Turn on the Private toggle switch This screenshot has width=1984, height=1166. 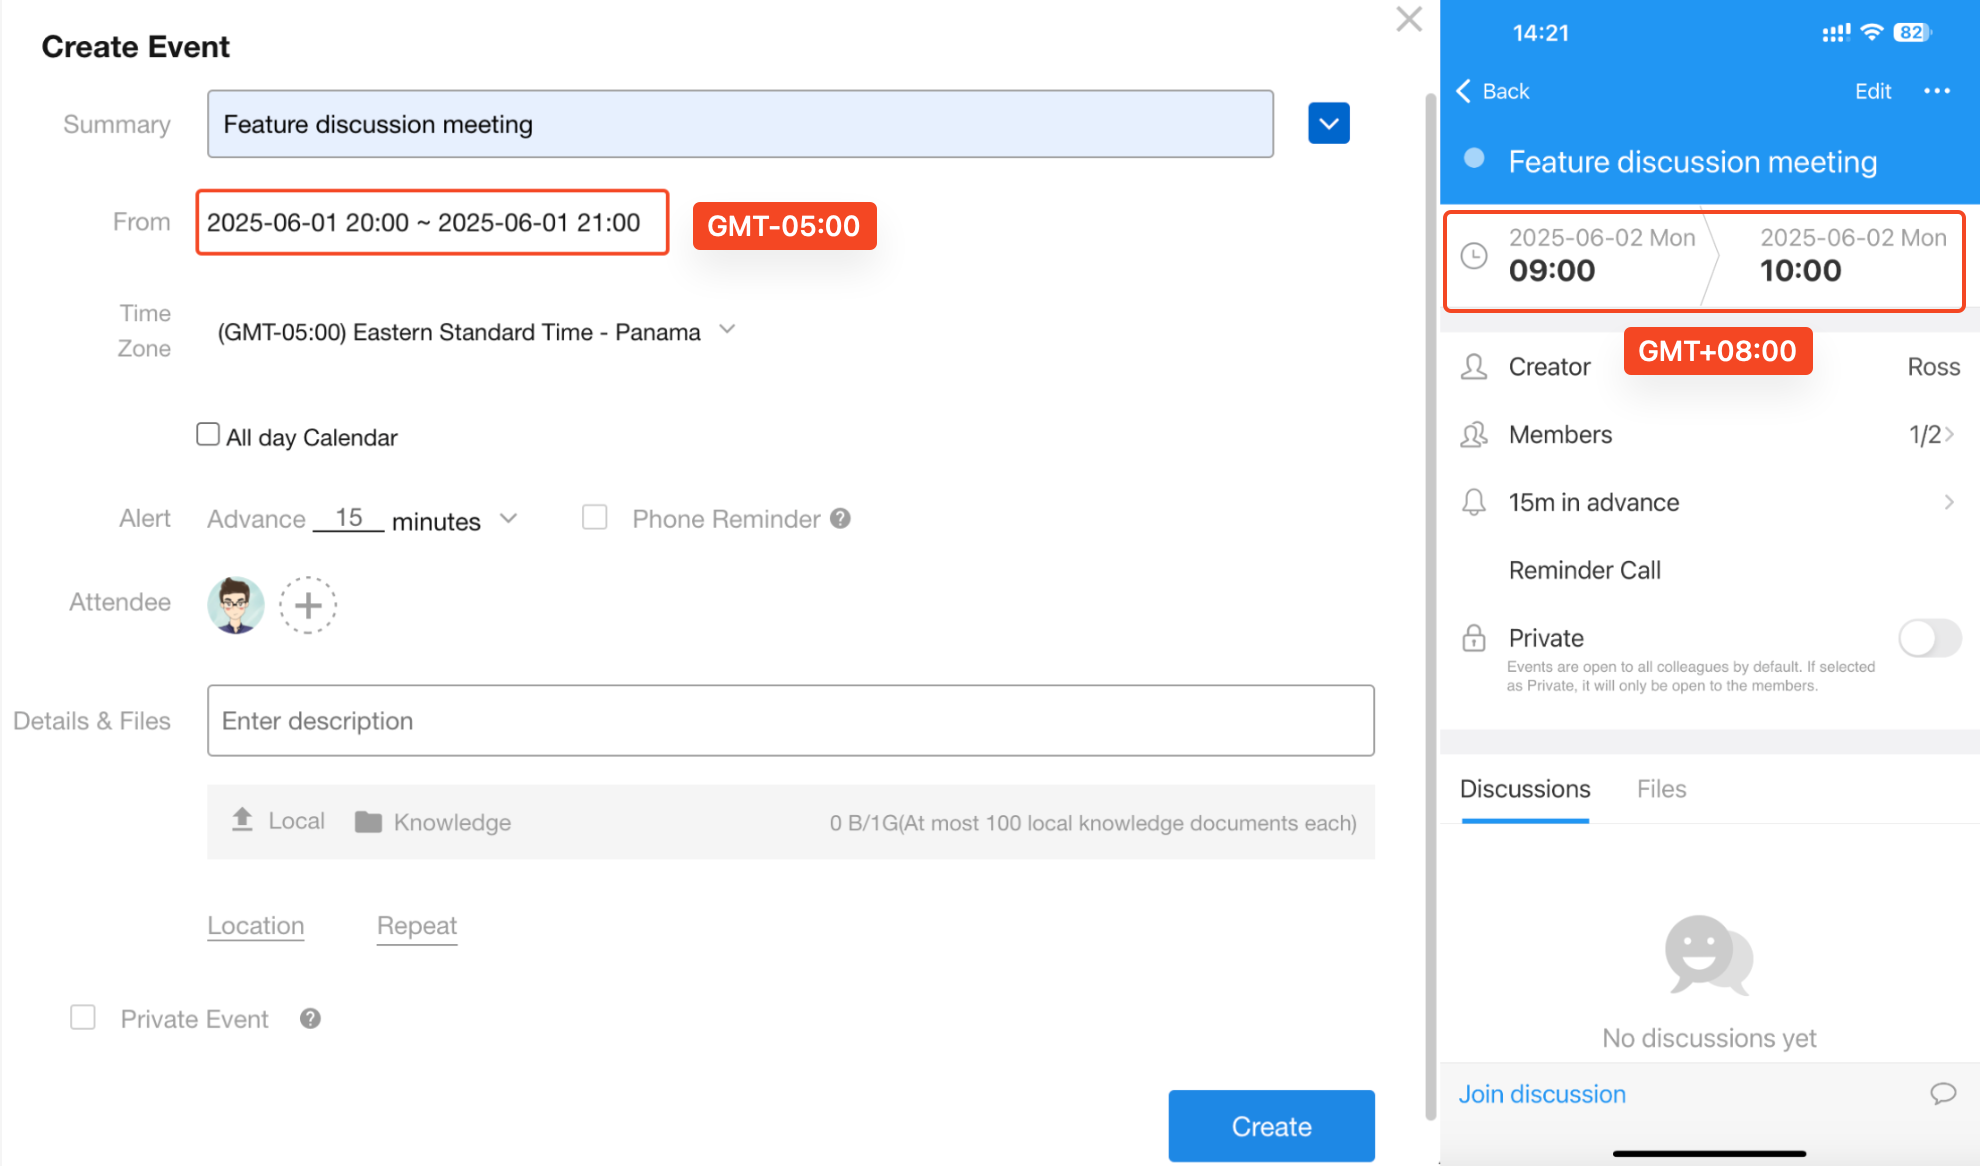point(1930,638)
